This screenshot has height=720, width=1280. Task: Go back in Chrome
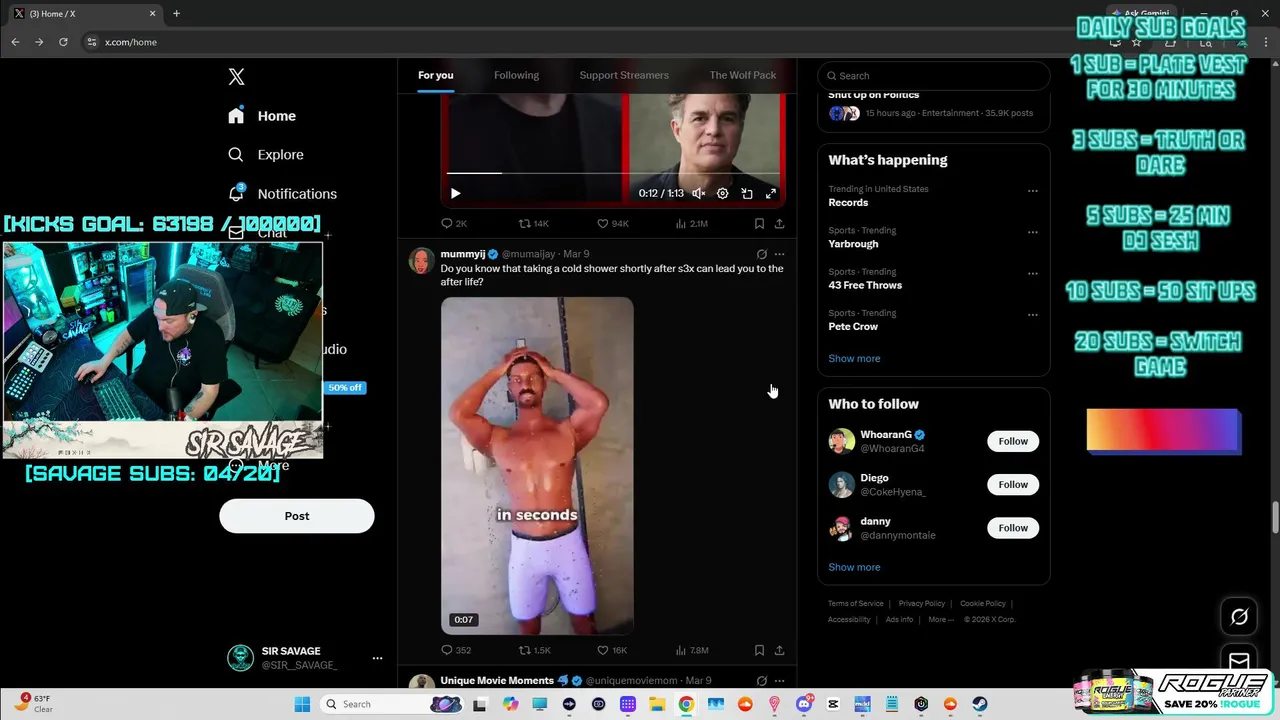click(15, 42)
